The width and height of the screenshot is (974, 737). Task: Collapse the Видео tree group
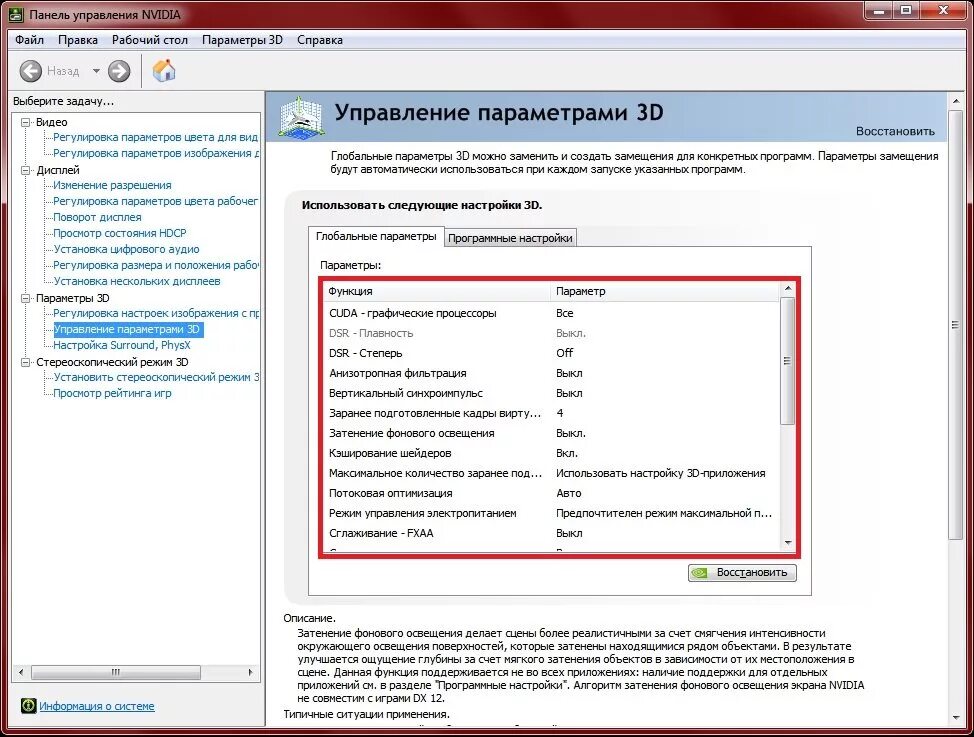(25, 122)
